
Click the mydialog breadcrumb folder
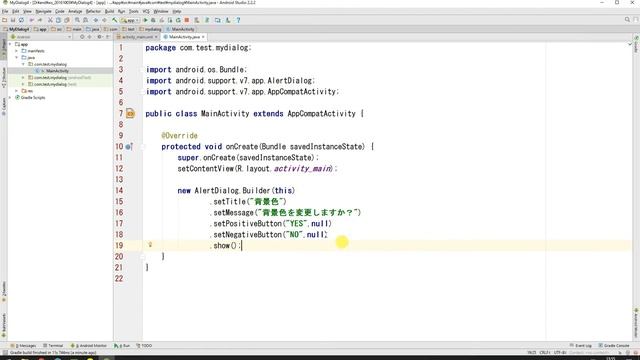150,29
